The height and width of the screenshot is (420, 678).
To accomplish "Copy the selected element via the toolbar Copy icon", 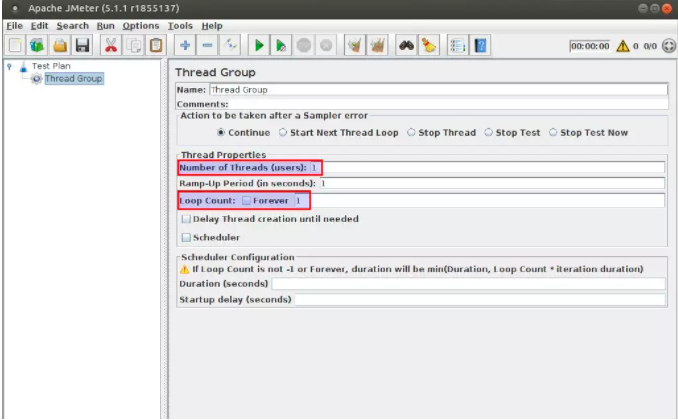I will click(133, 45).
